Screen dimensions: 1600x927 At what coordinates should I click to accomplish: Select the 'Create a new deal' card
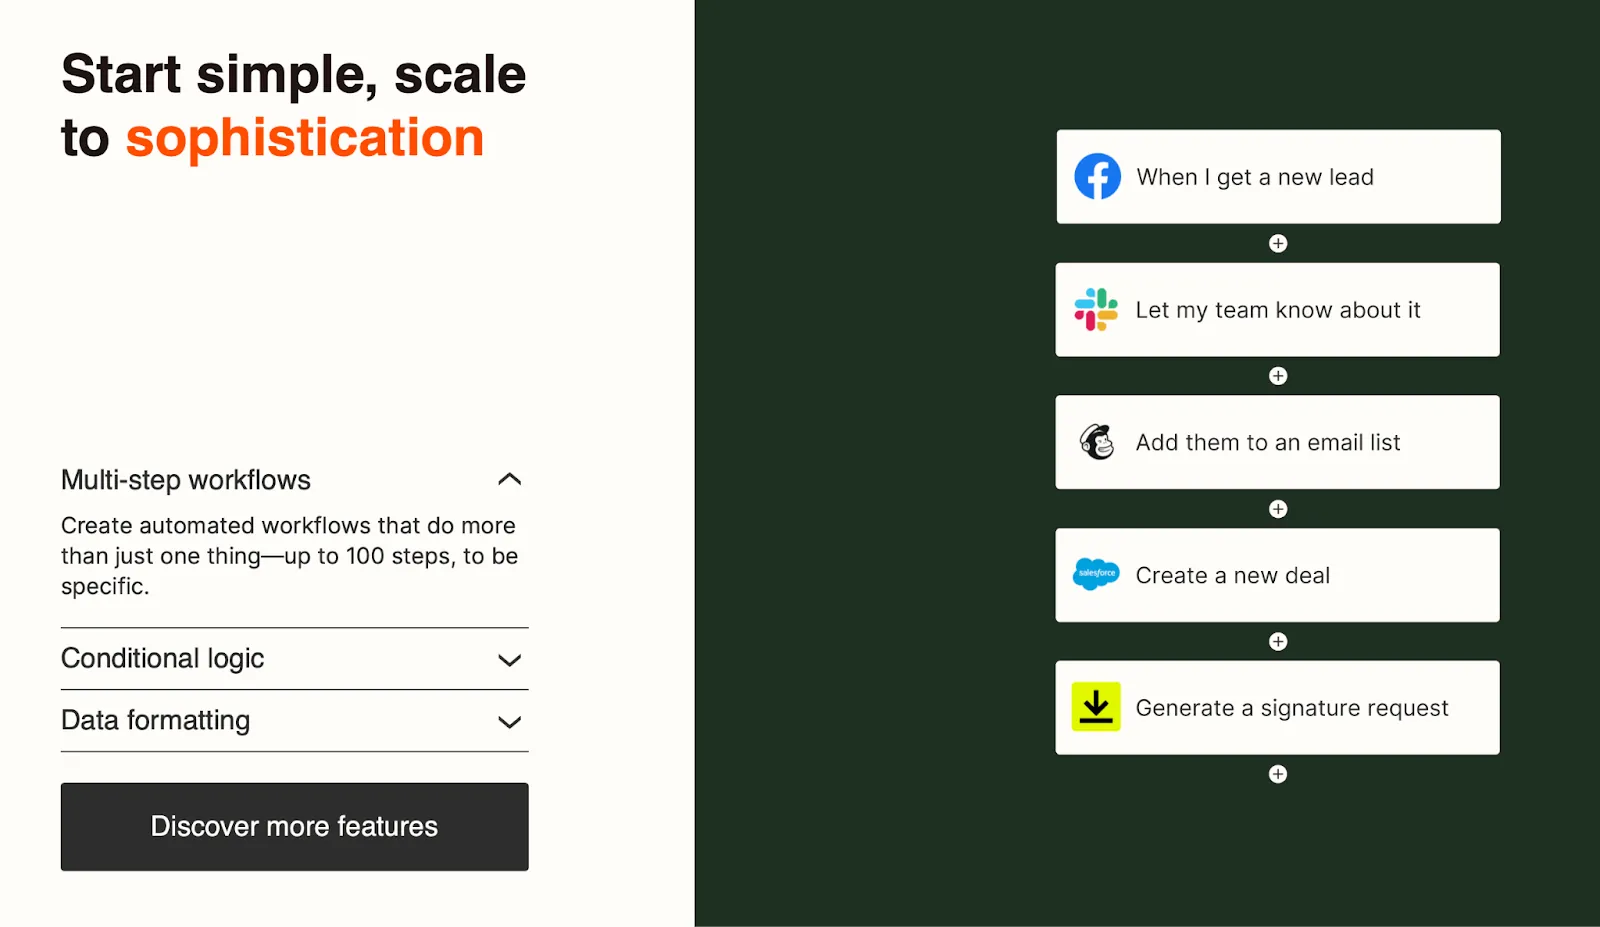point(1278,575)
